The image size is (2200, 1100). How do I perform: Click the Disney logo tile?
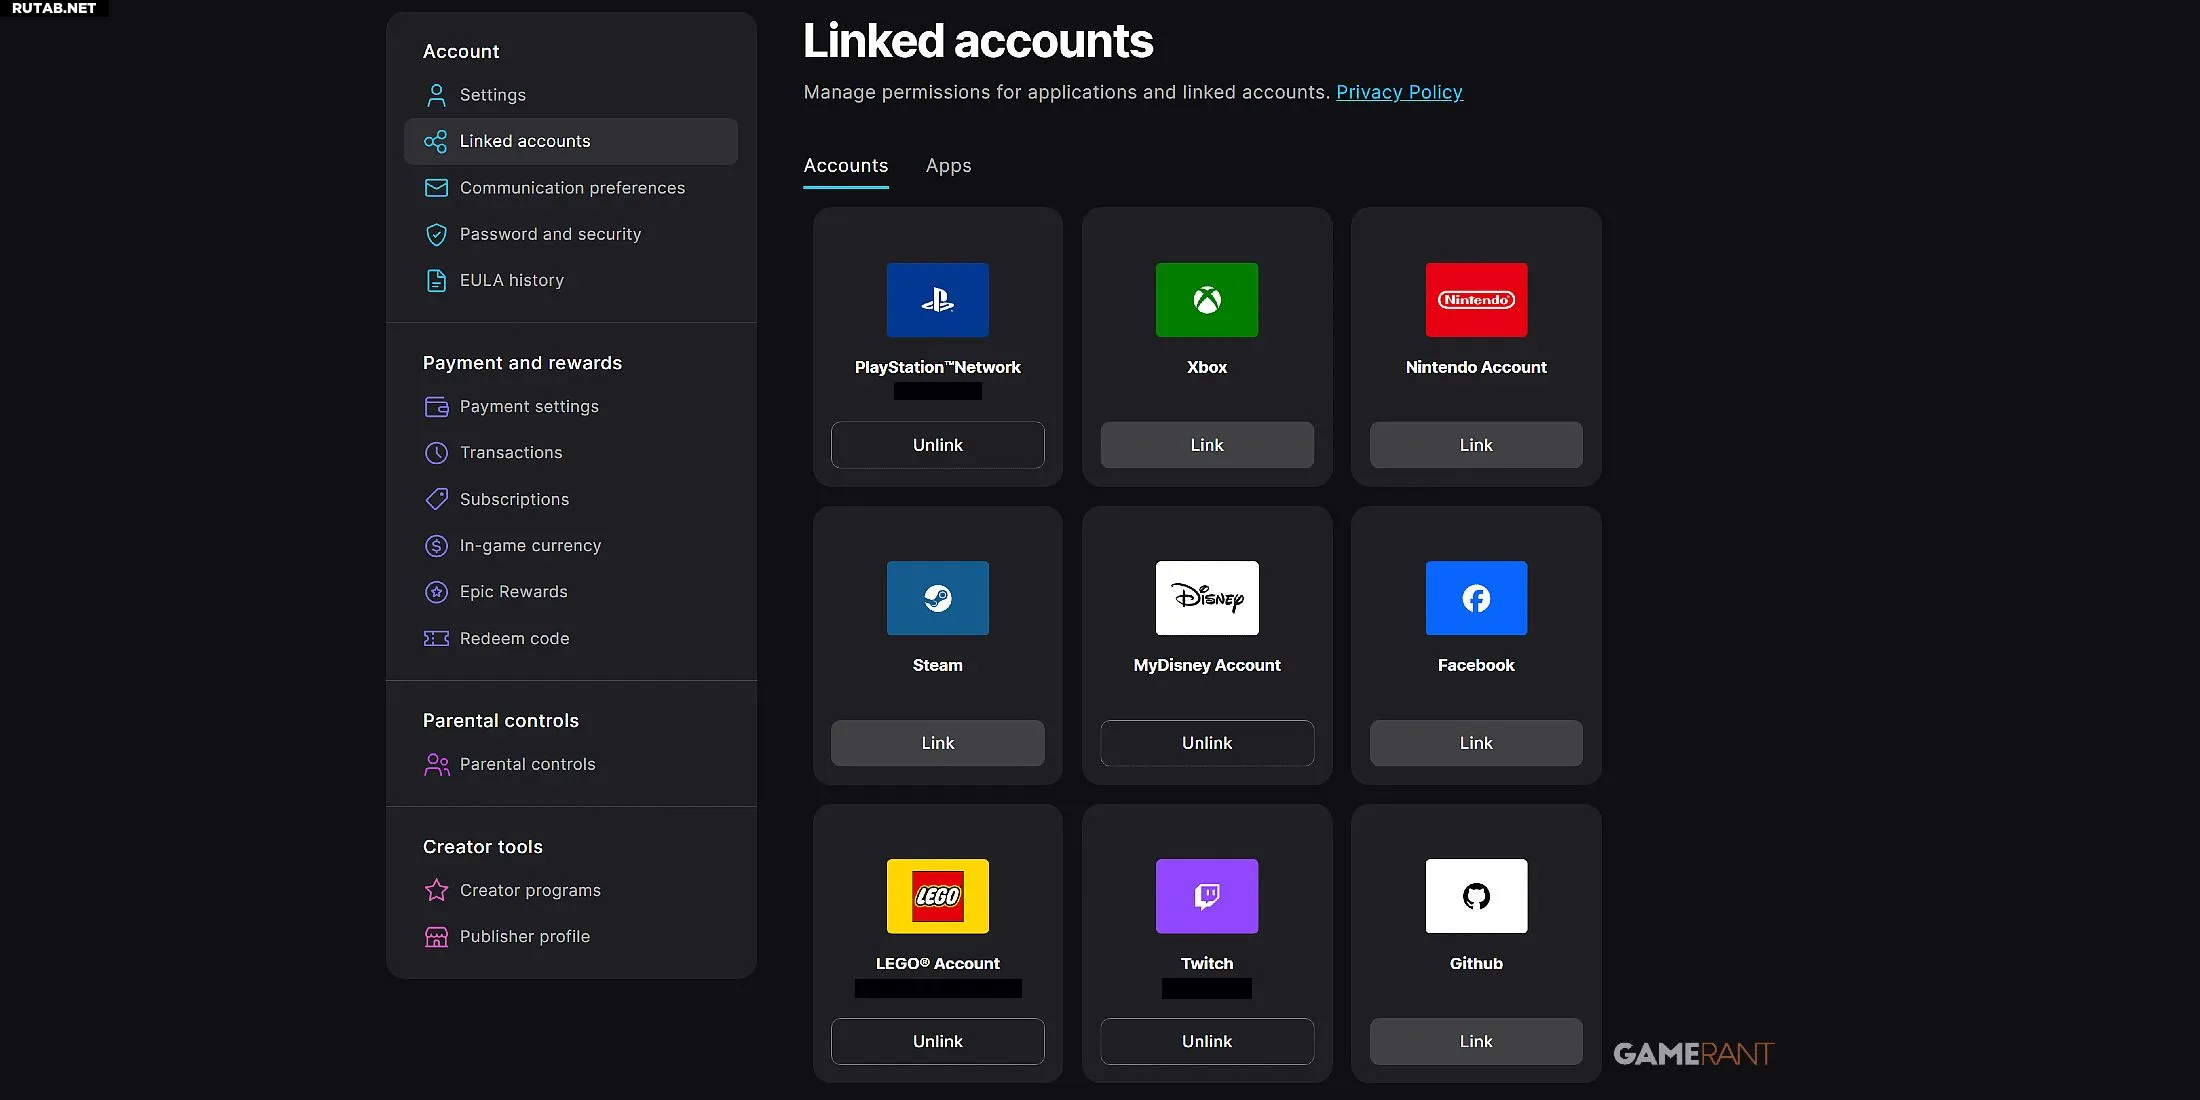1206,598
